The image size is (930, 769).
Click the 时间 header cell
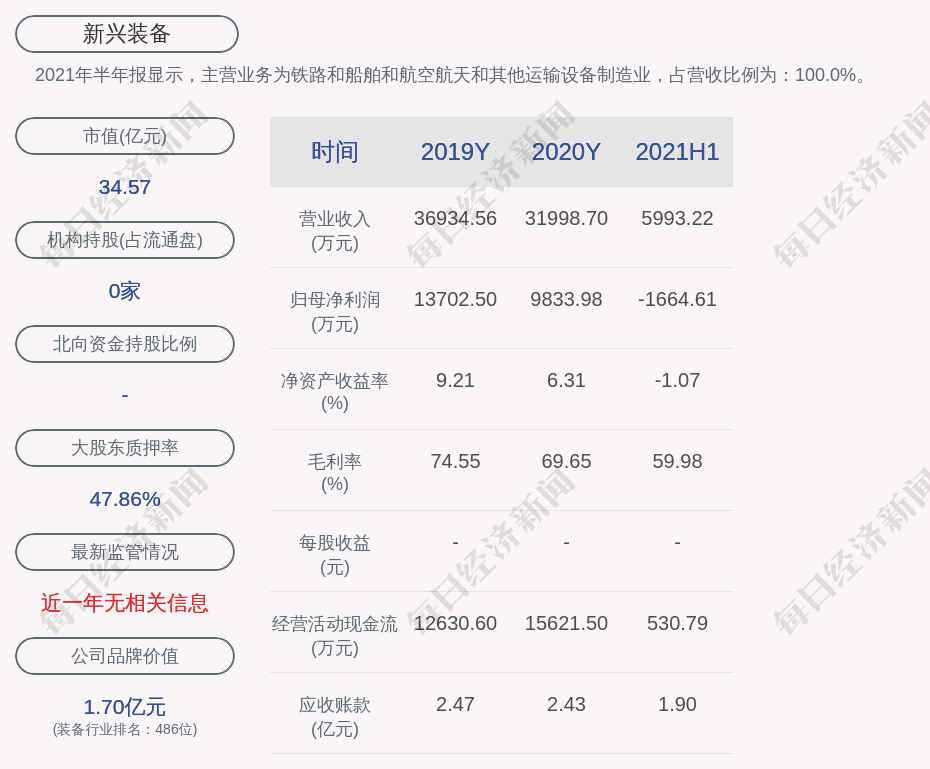[x=335, y=152]
